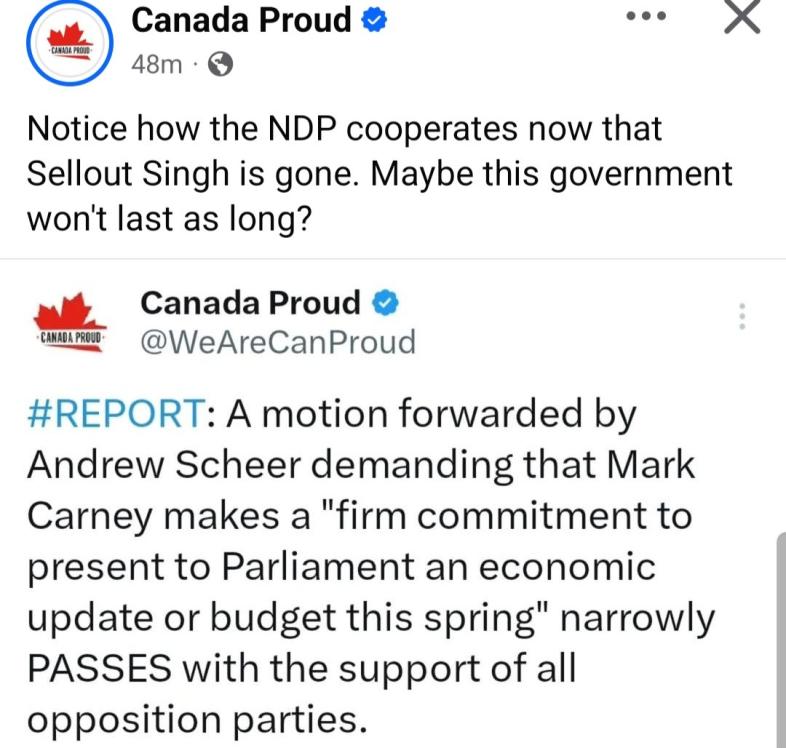Click the #REPORT hashtag
The width and height of the screenshot is (786, 748).
click(x=113, y=415)
